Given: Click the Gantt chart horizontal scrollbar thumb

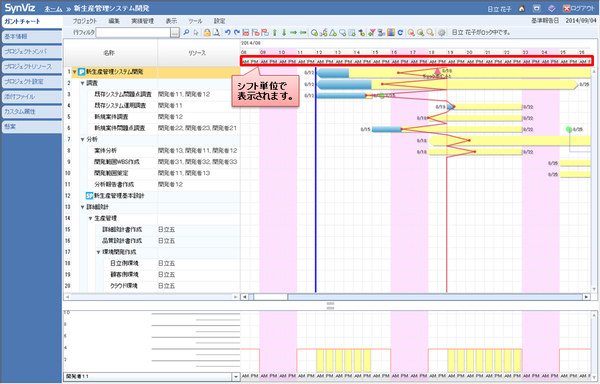Looking at the screenshot, I should click(x=271, y=297).
